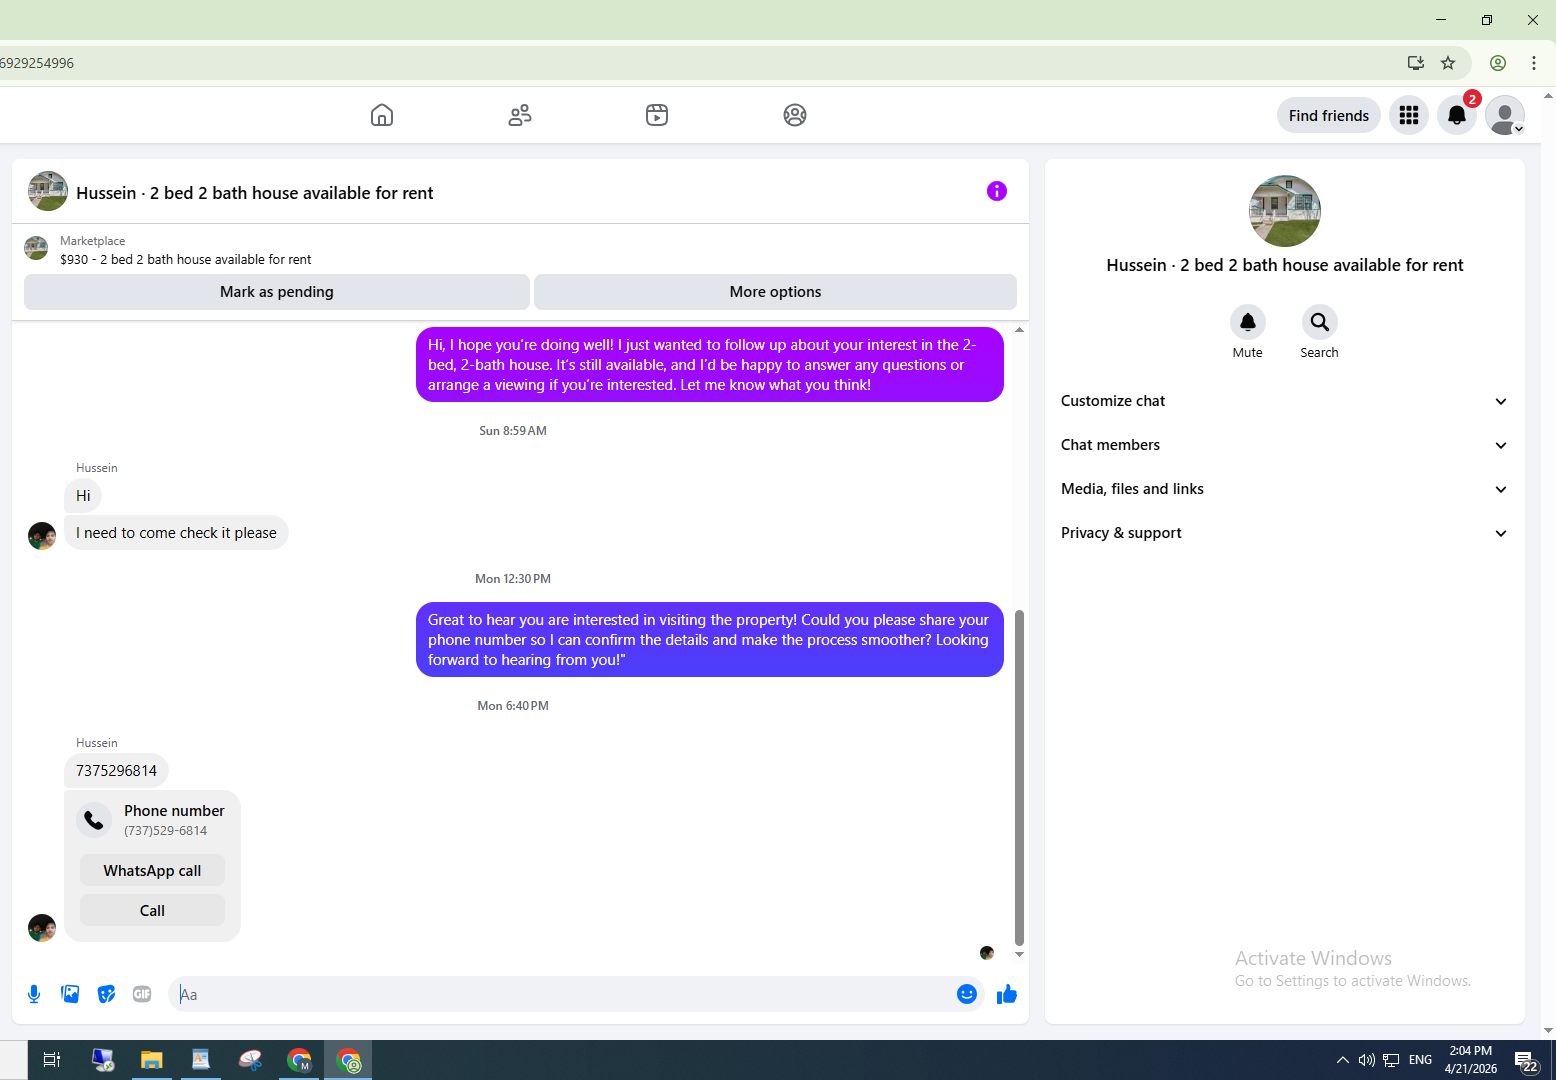1556x1080 pixels.
Task: Click the Find friends button
Action: click(x=1329, y=115)
